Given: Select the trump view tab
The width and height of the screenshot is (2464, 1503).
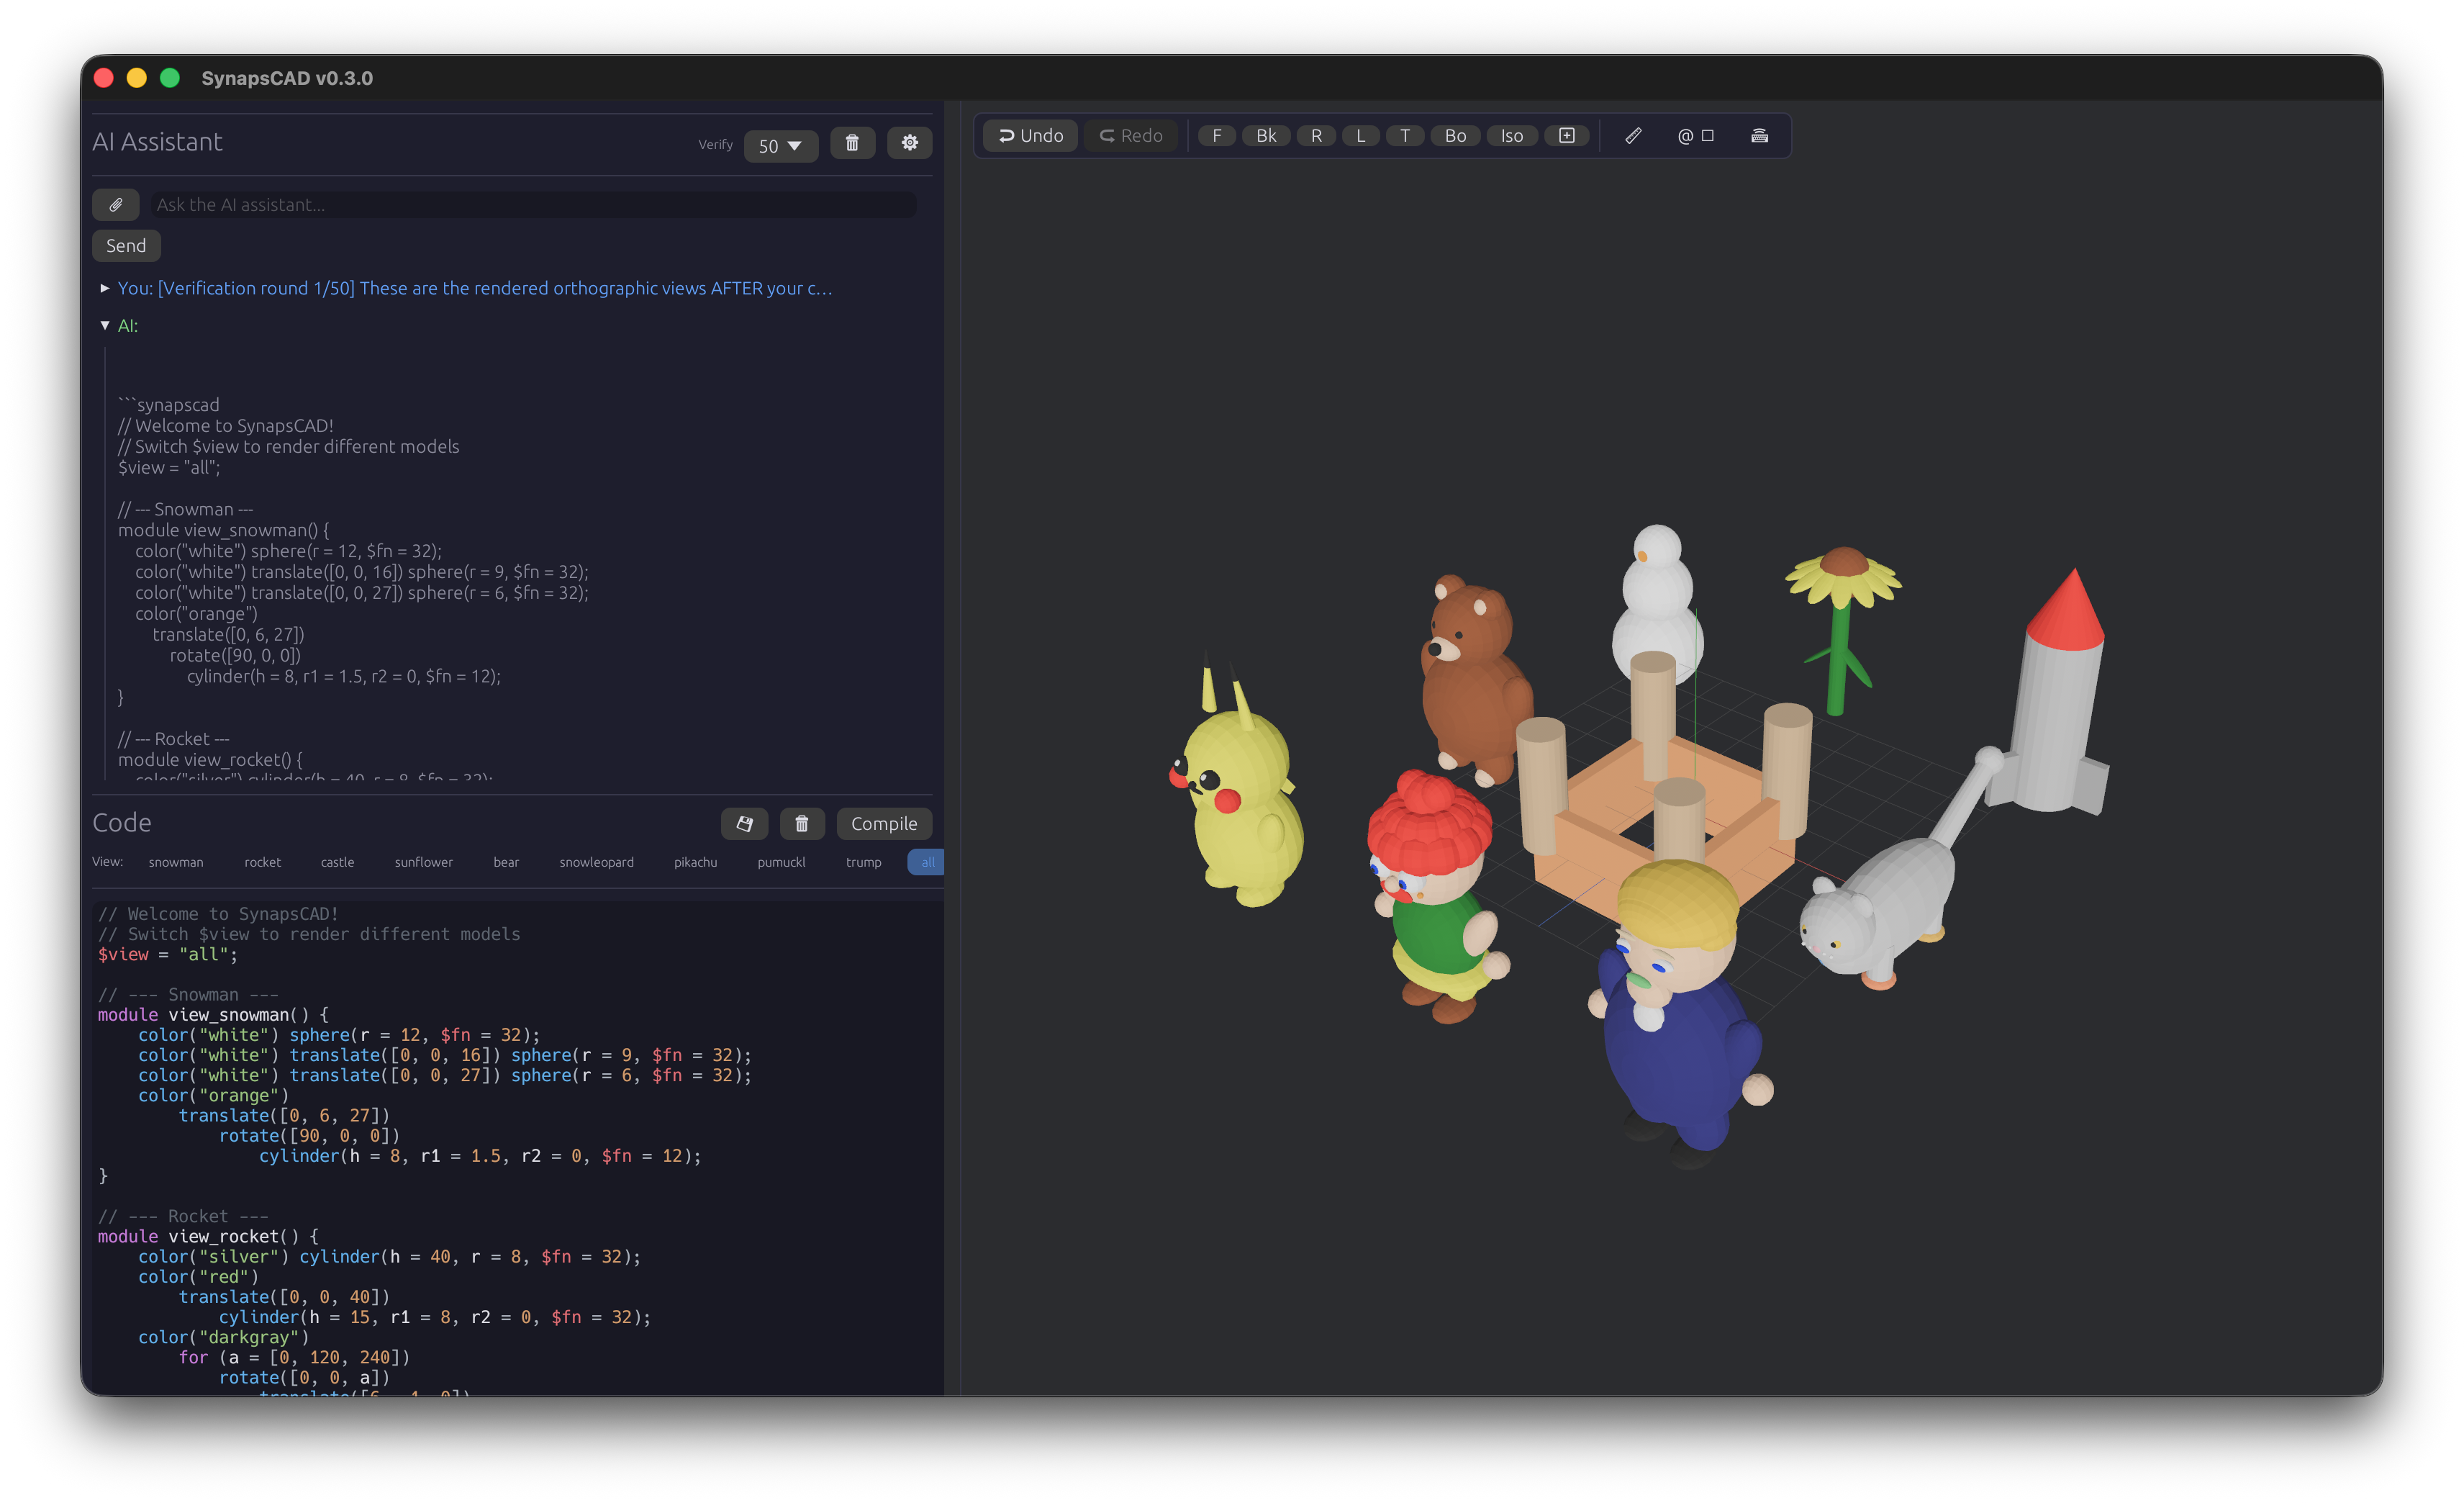Looking at the screenshot, I should tap(864, 862).
